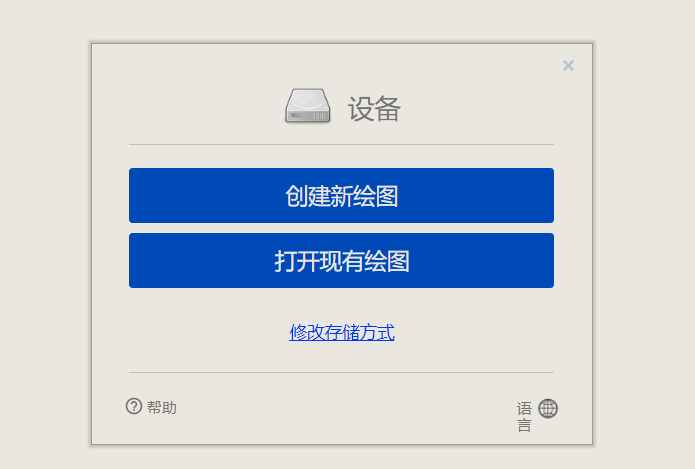The image size is (695, 469).
Task: Open the help page from 帮助
Action: click(162, 407)
